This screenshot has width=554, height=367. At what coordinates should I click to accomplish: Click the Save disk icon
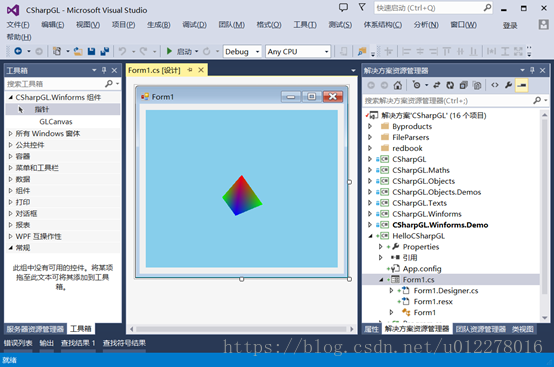[91, 52]
